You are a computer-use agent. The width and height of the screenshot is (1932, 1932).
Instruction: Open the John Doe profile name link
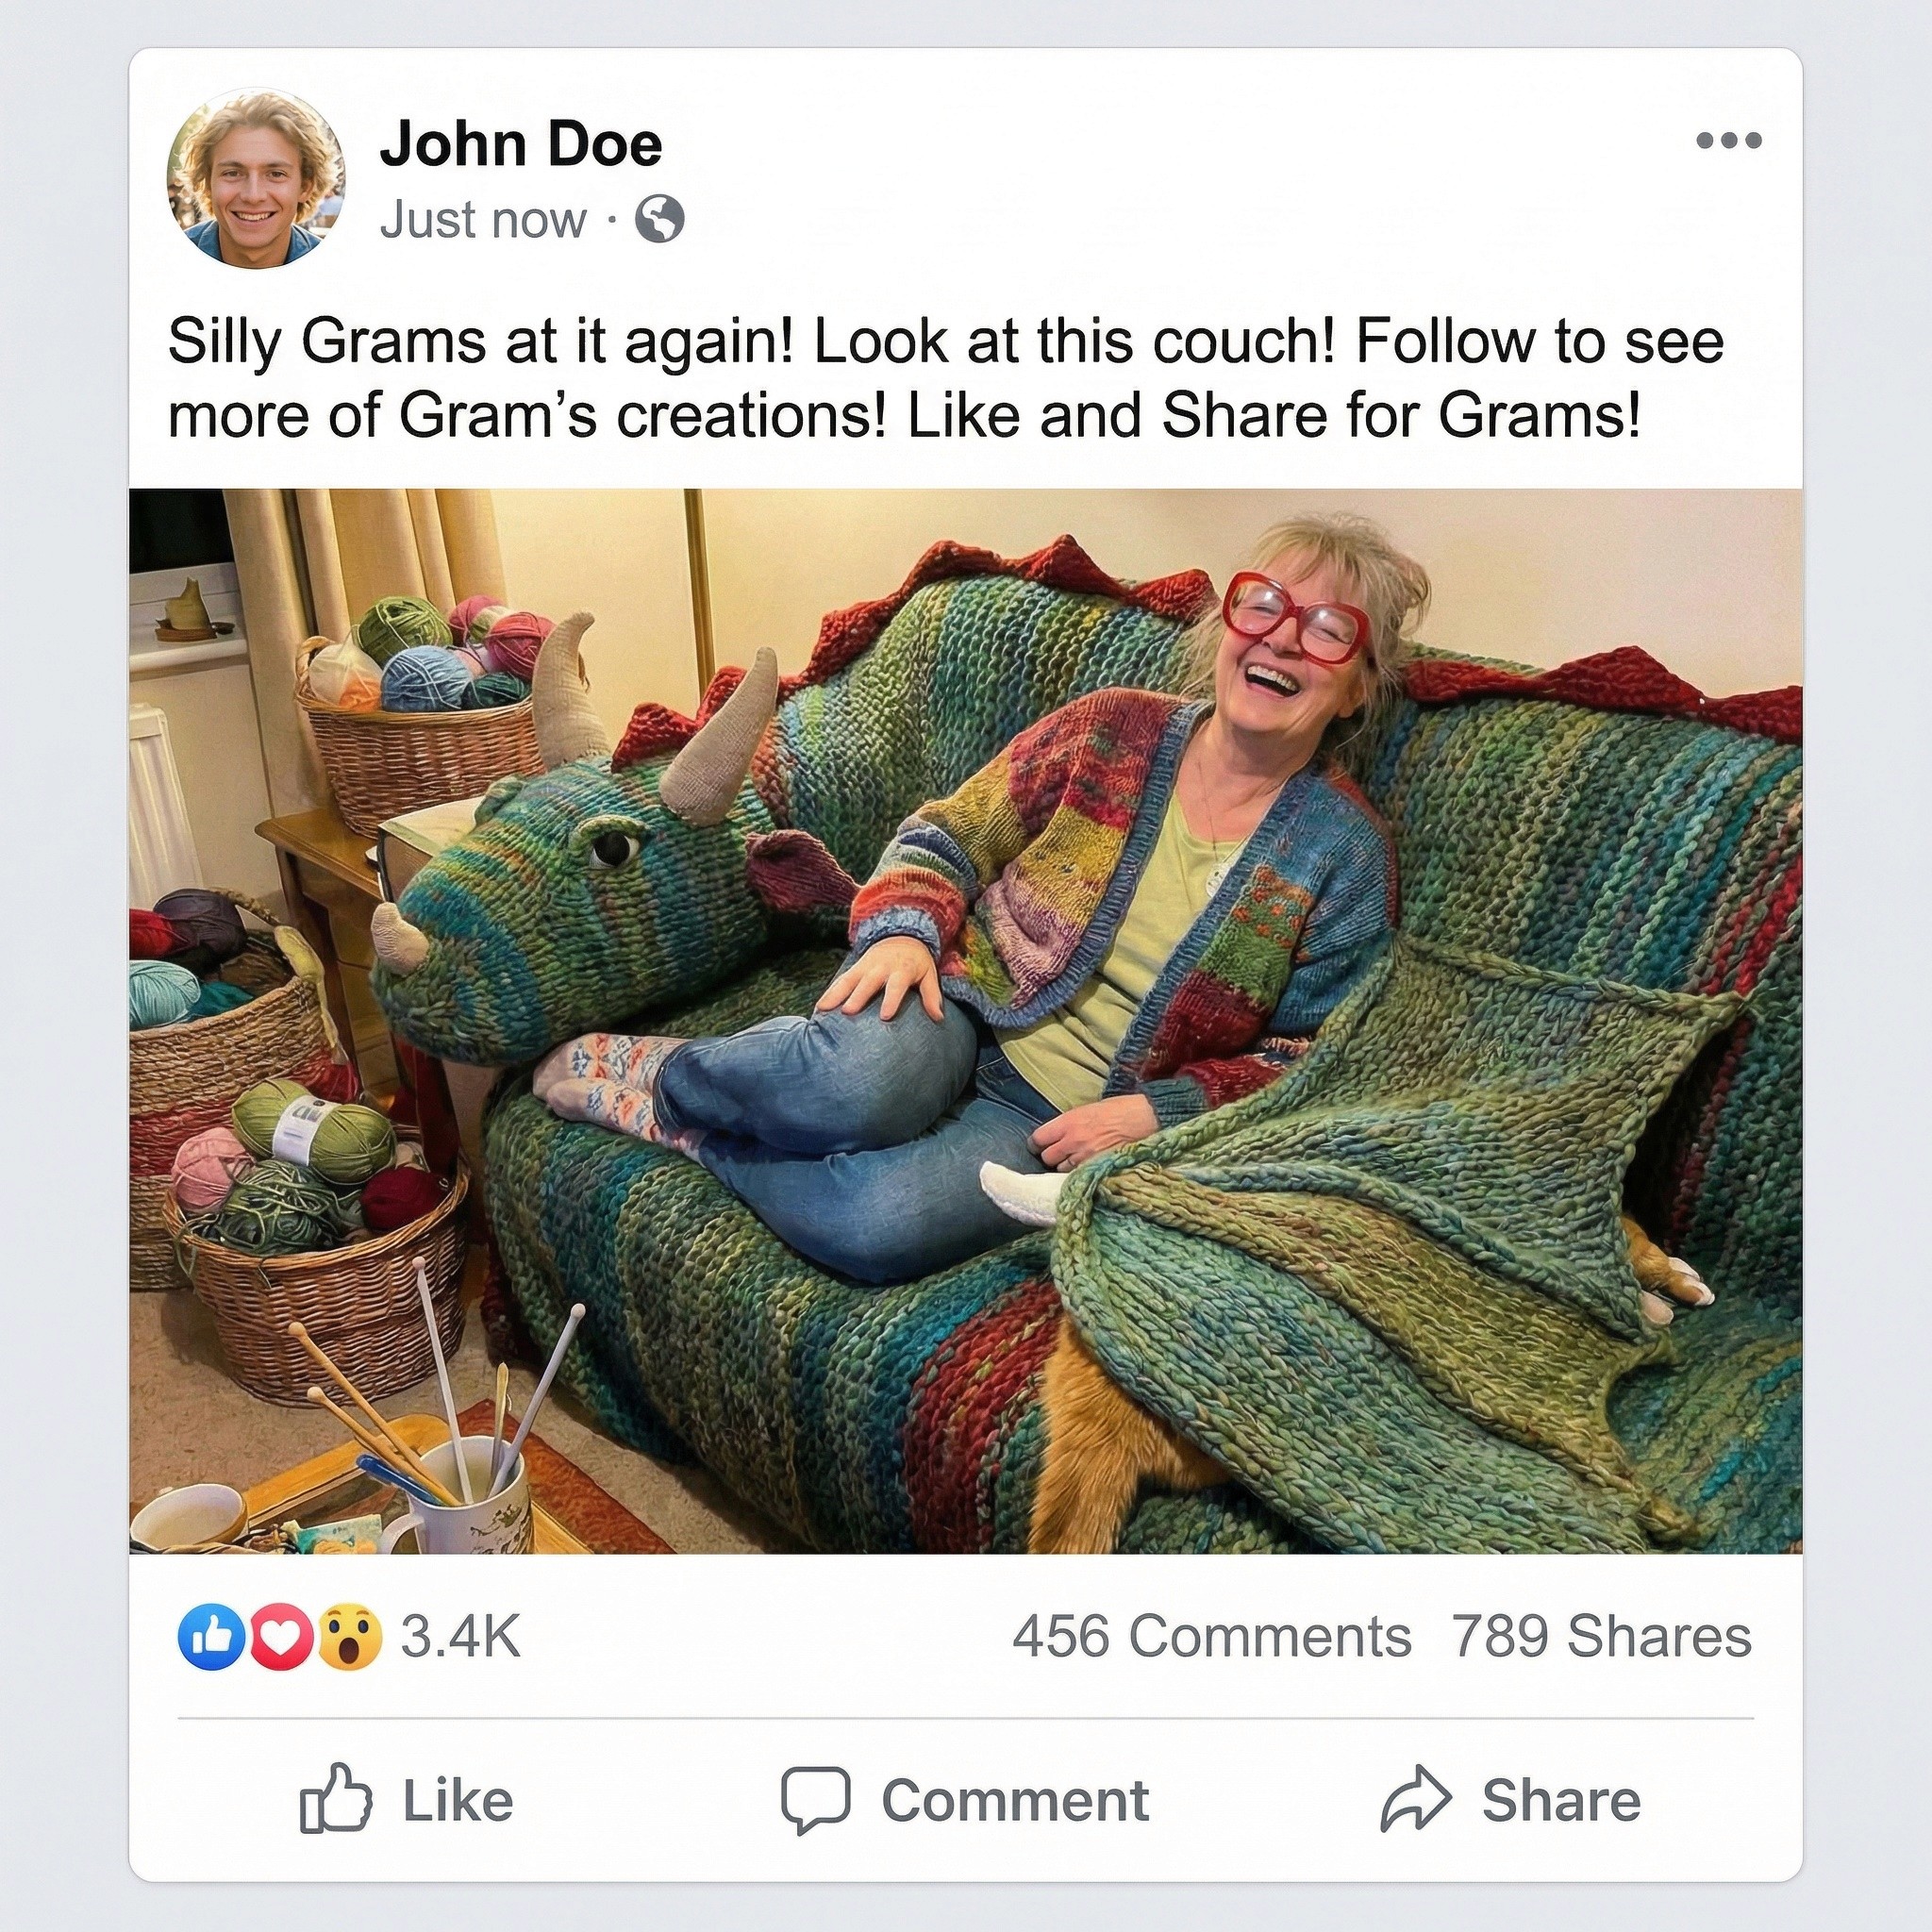point(521,144)
